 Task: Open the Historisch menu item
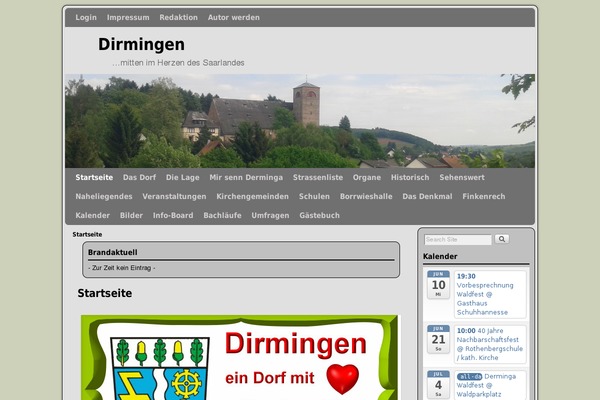[410, 177]
